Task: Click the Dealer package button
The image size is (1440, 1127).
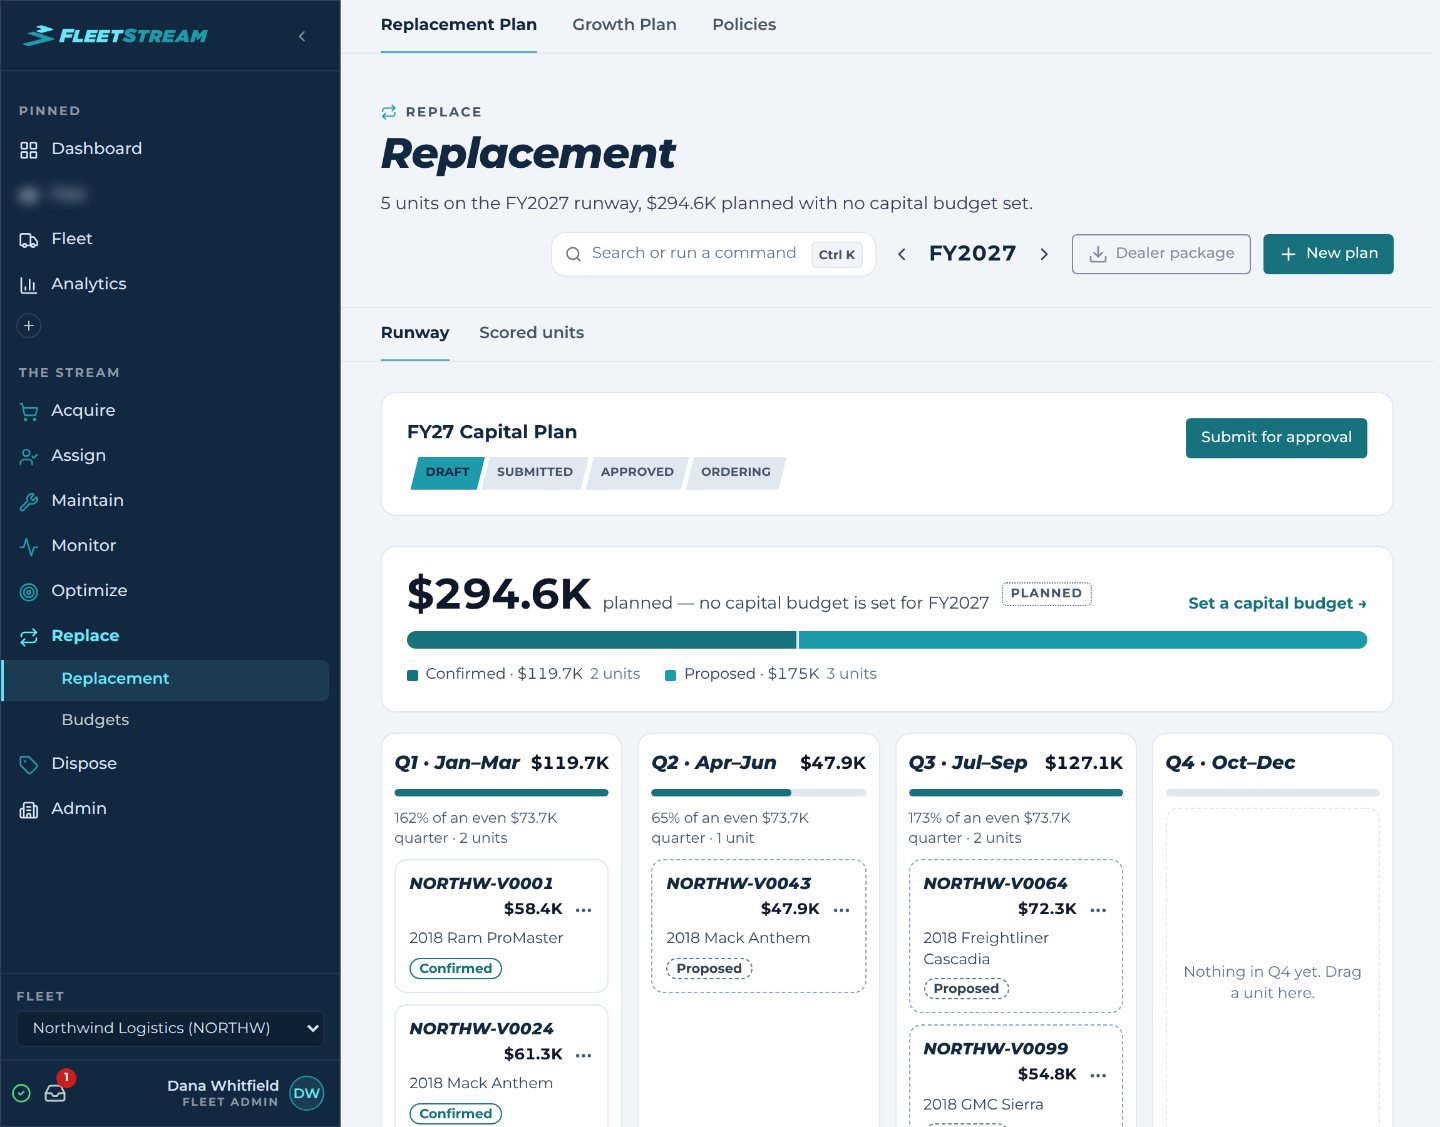Action: 1161,254
